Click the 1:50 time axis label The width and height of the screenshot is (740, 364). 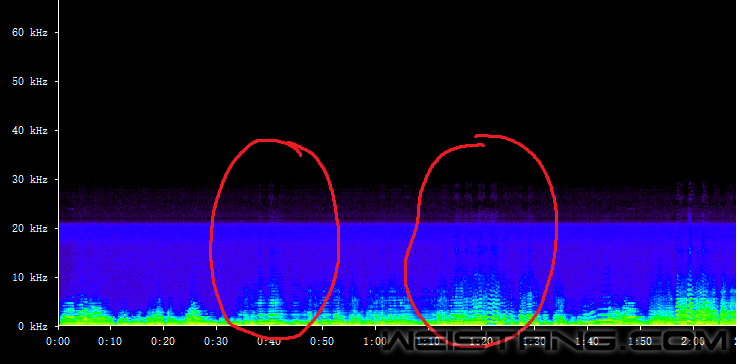(x=640, y=341)
